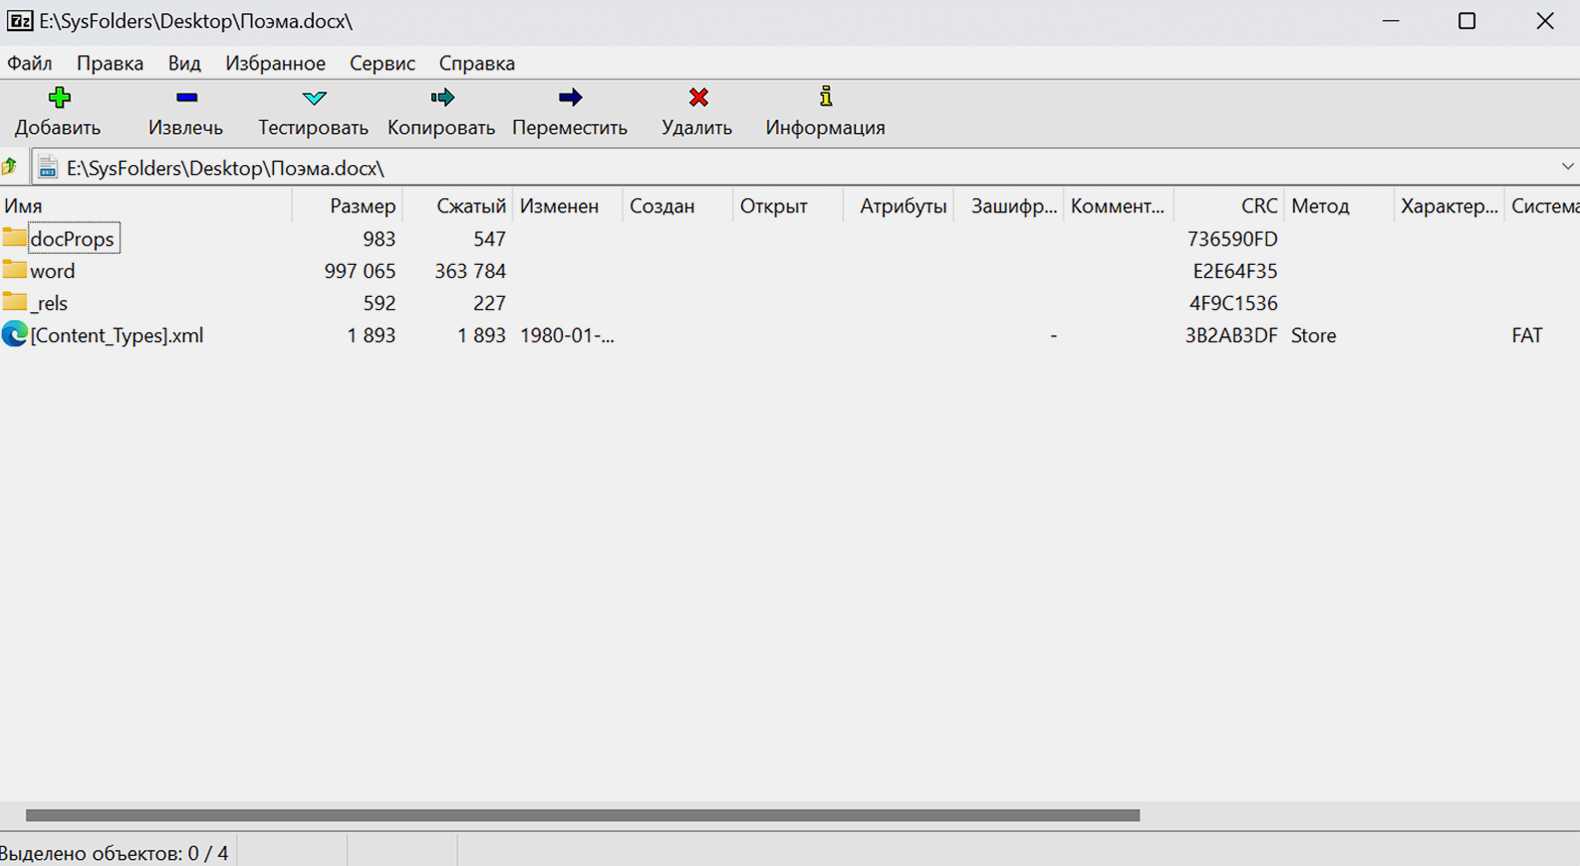Click the blue minus Extract icon

click(x=186, y=97)
